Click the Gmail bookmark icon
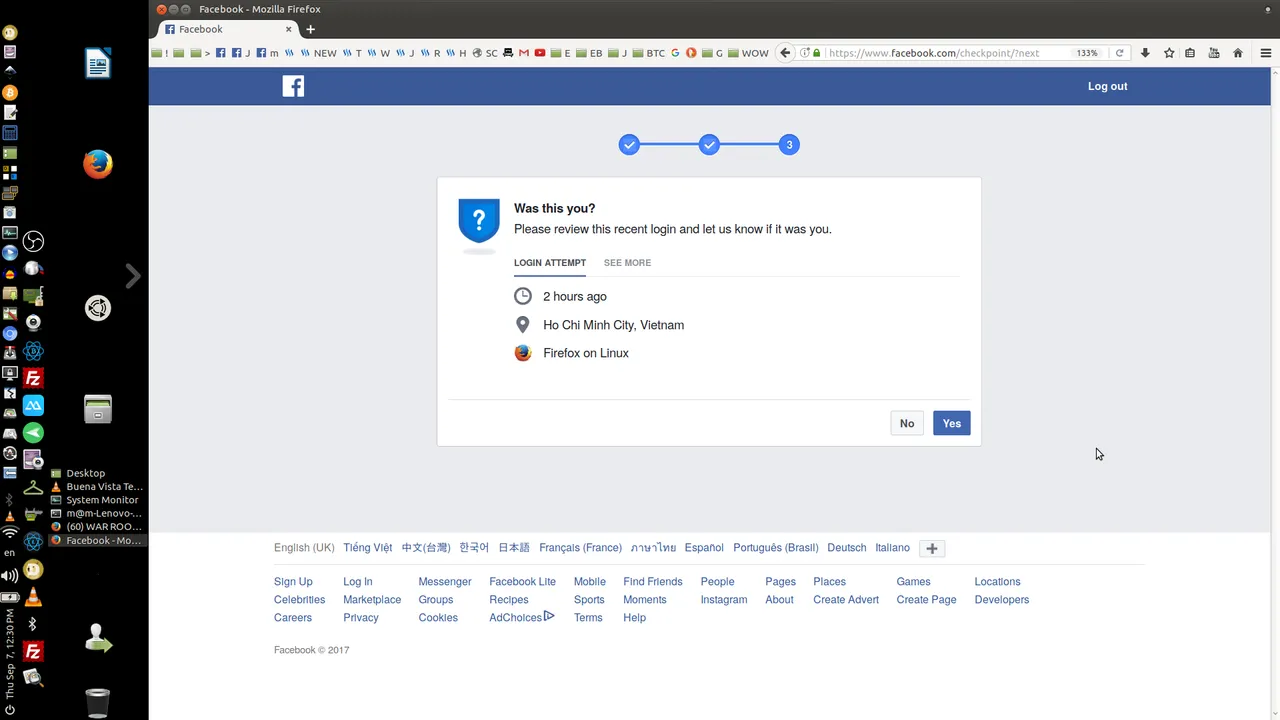The image size is (1280, 720). tap(523, 53)
